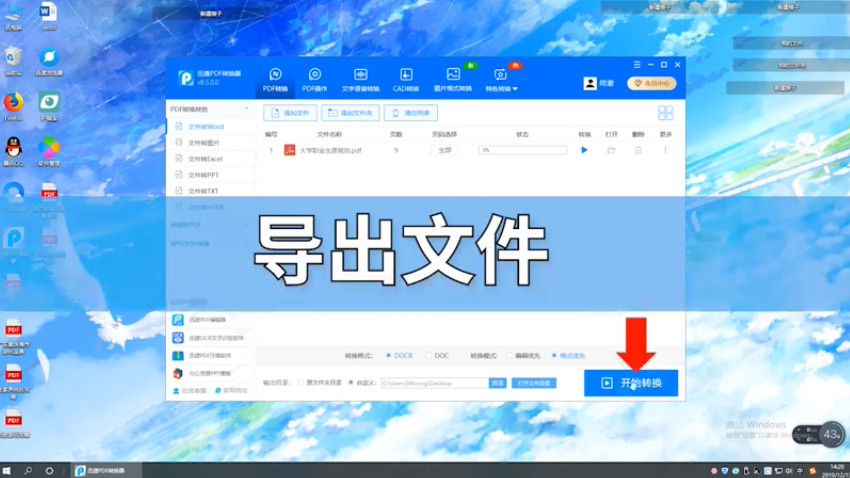This screenshot has width=850, height=478.
Task: Start converting the listed PDF with play icon
Action: point(584,150)
